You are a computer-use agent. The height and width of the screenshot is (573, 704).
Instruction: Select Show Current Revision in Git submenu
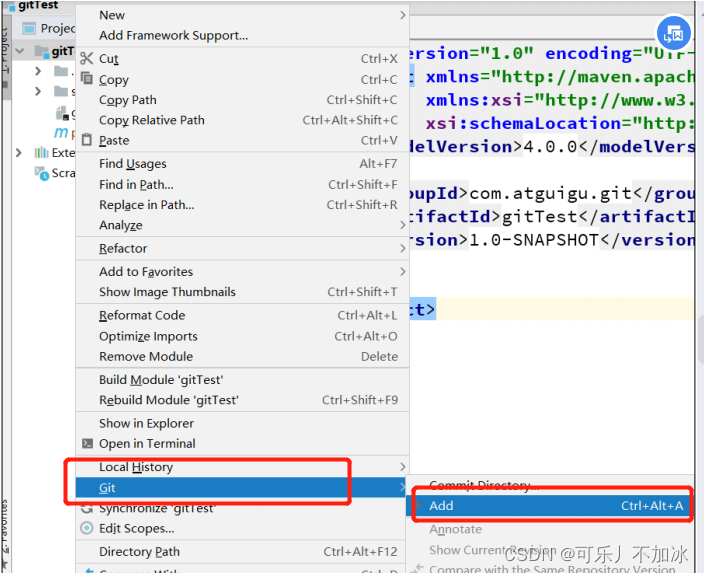550,550
